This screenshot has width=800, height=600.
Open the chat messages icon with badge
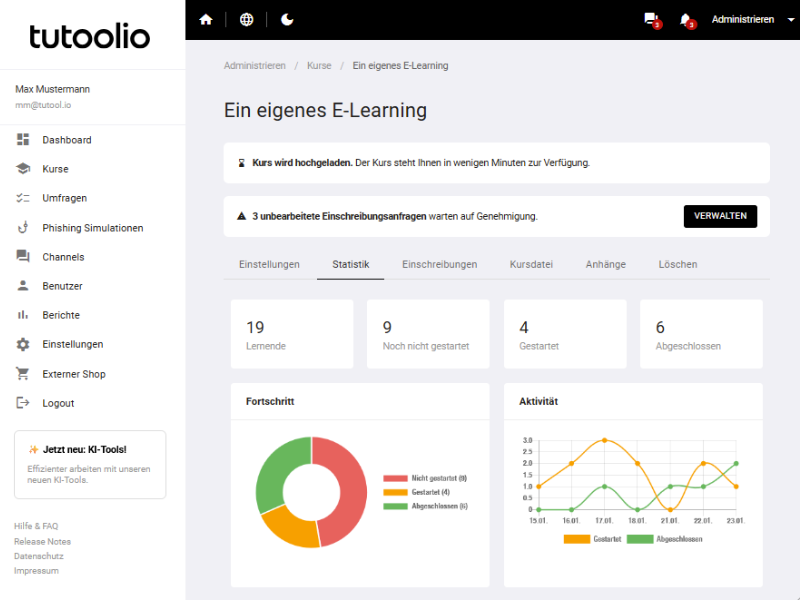click(652, 19)
